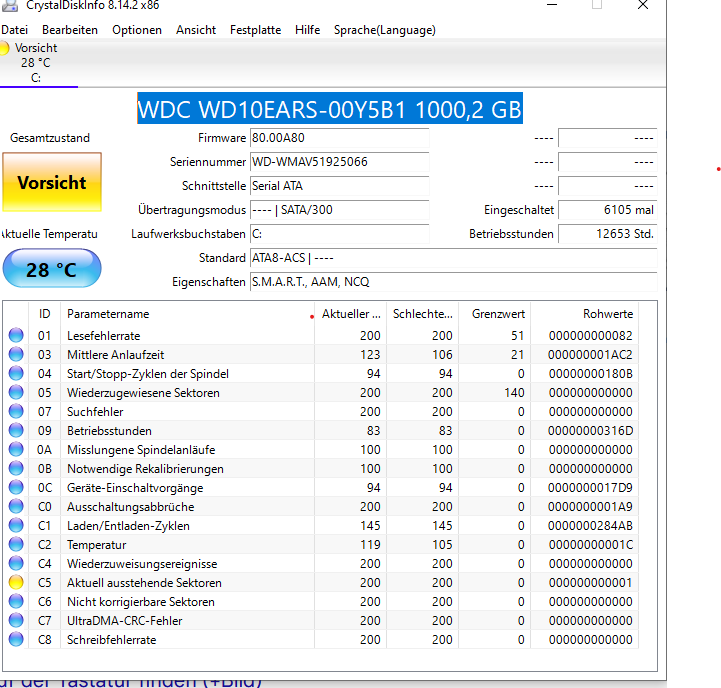Select the Schreibfehlerrate parameter name
721x688 pixels.
click(x=111, y=640)
